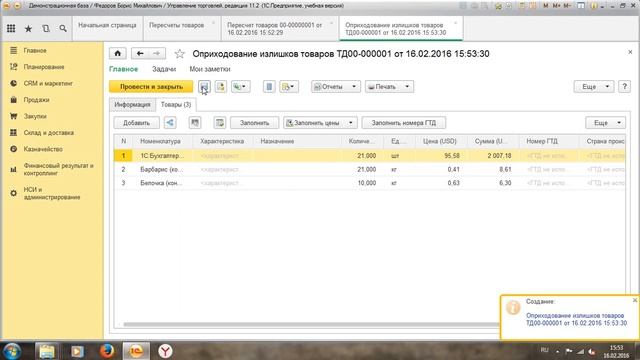Click the Post document icon
Image resolution: width=640 pixels, height=360 pixels.
pyautogui.click(x=221, y=87)
